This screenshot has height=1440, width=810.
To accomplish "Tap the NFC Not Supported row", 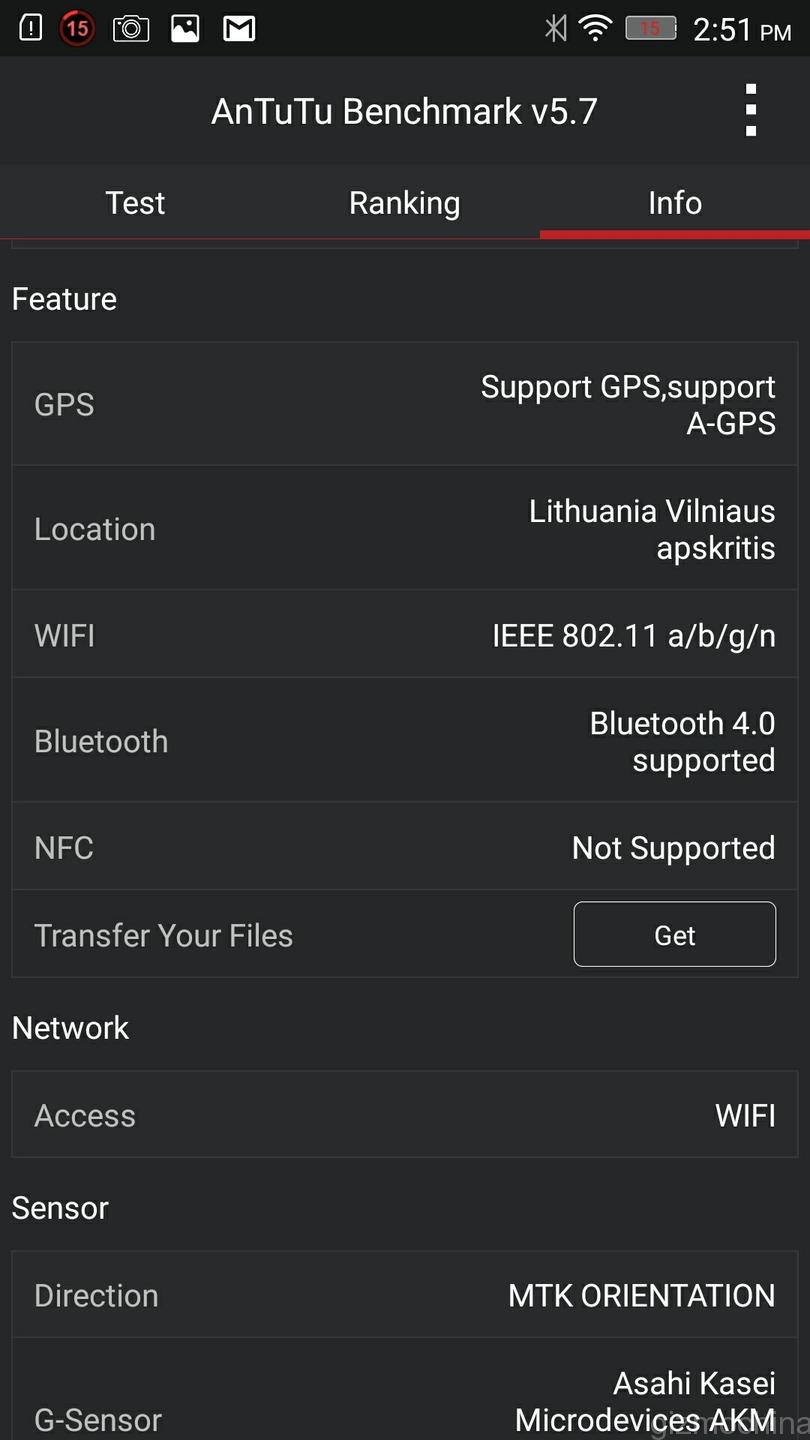I will (x=404, y=847).
